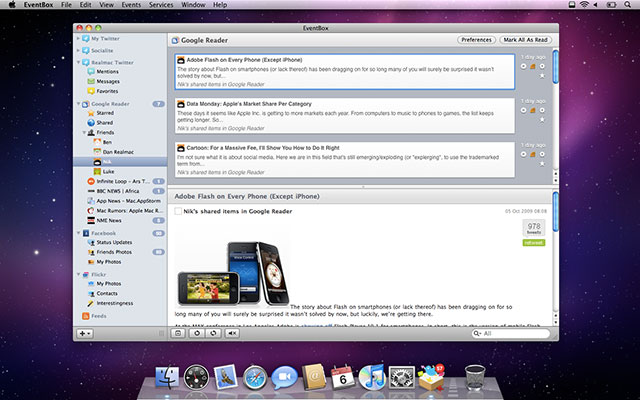
Task: Click the Preferences button
Action: (x=476, y=40)
